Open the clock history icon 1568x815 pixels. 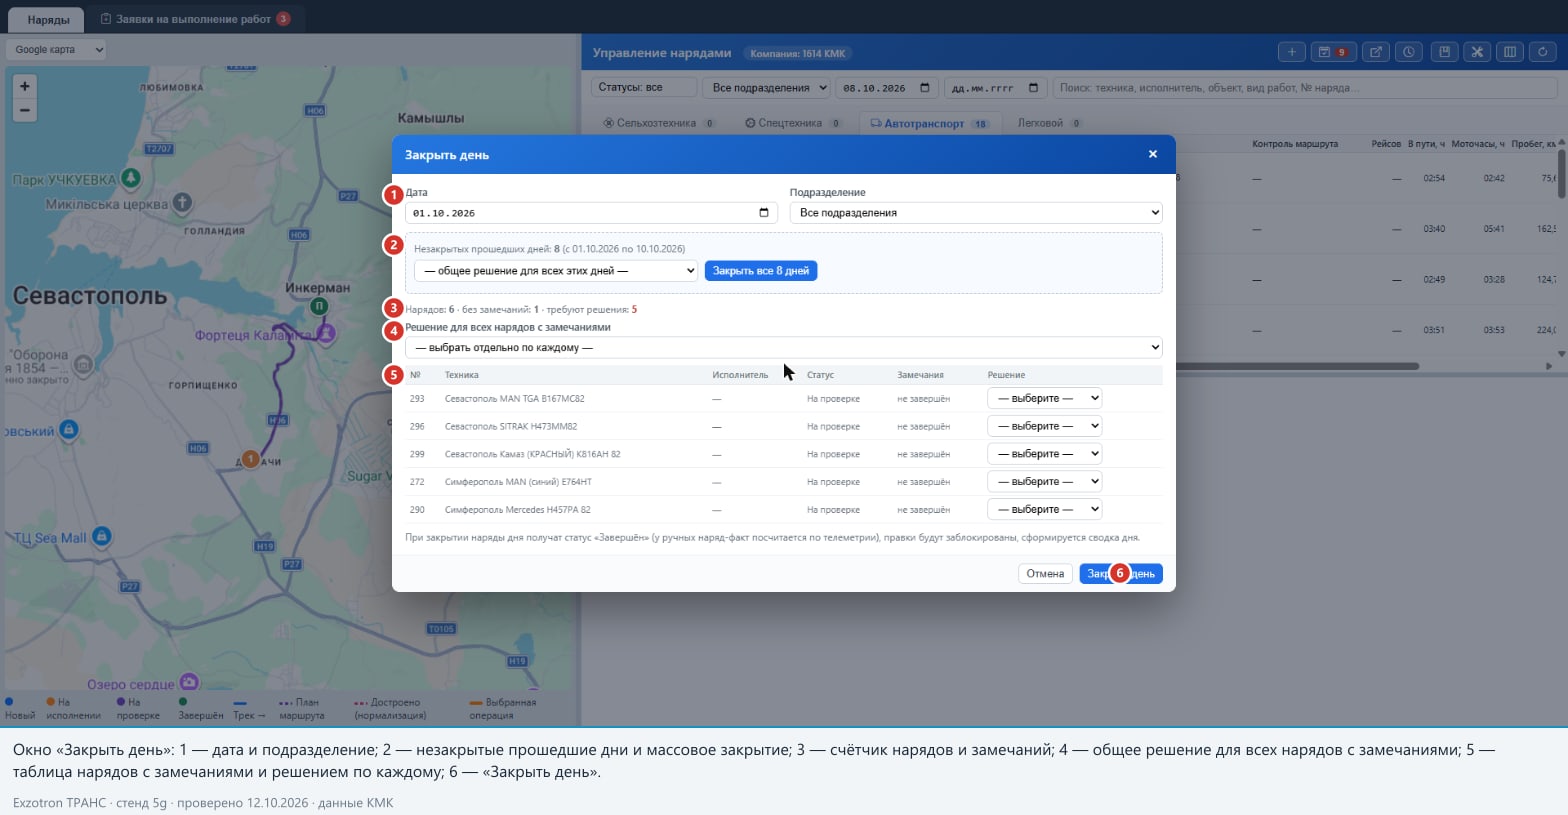click(x=1409, y=52)
